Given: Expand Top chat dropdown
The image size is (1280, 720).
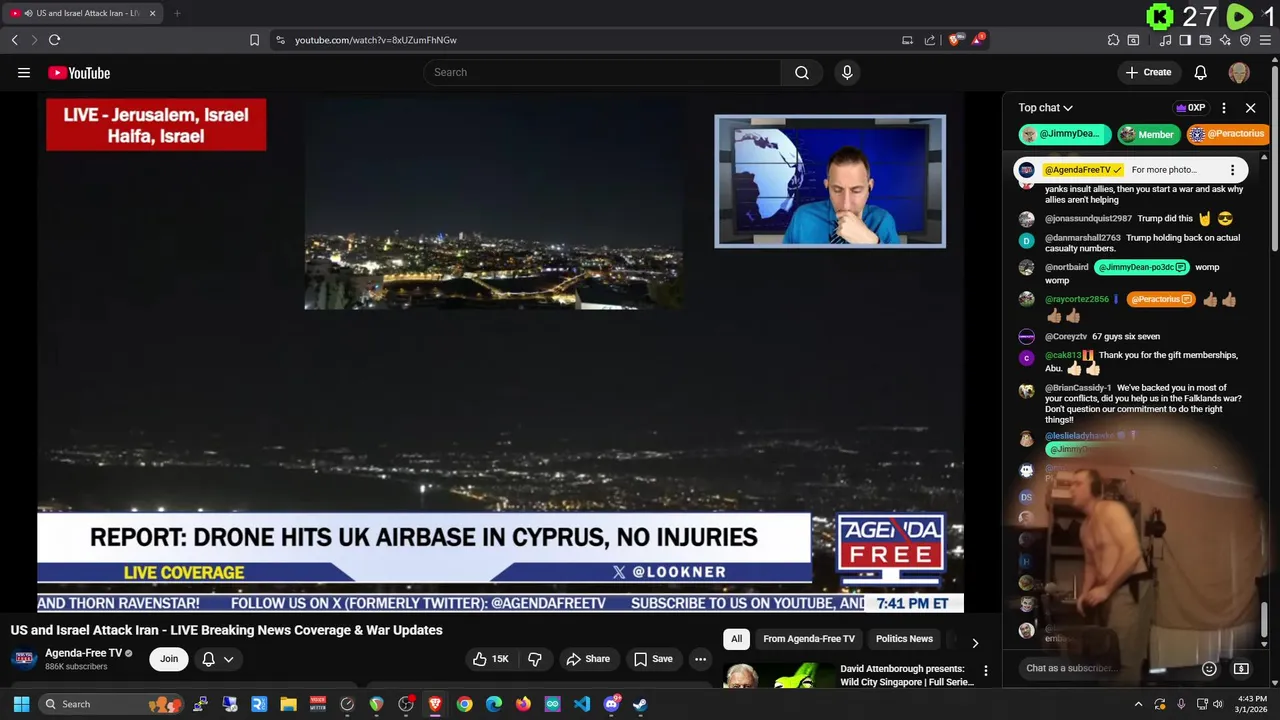Looking at the screenshot, I should pos(1045,107).
